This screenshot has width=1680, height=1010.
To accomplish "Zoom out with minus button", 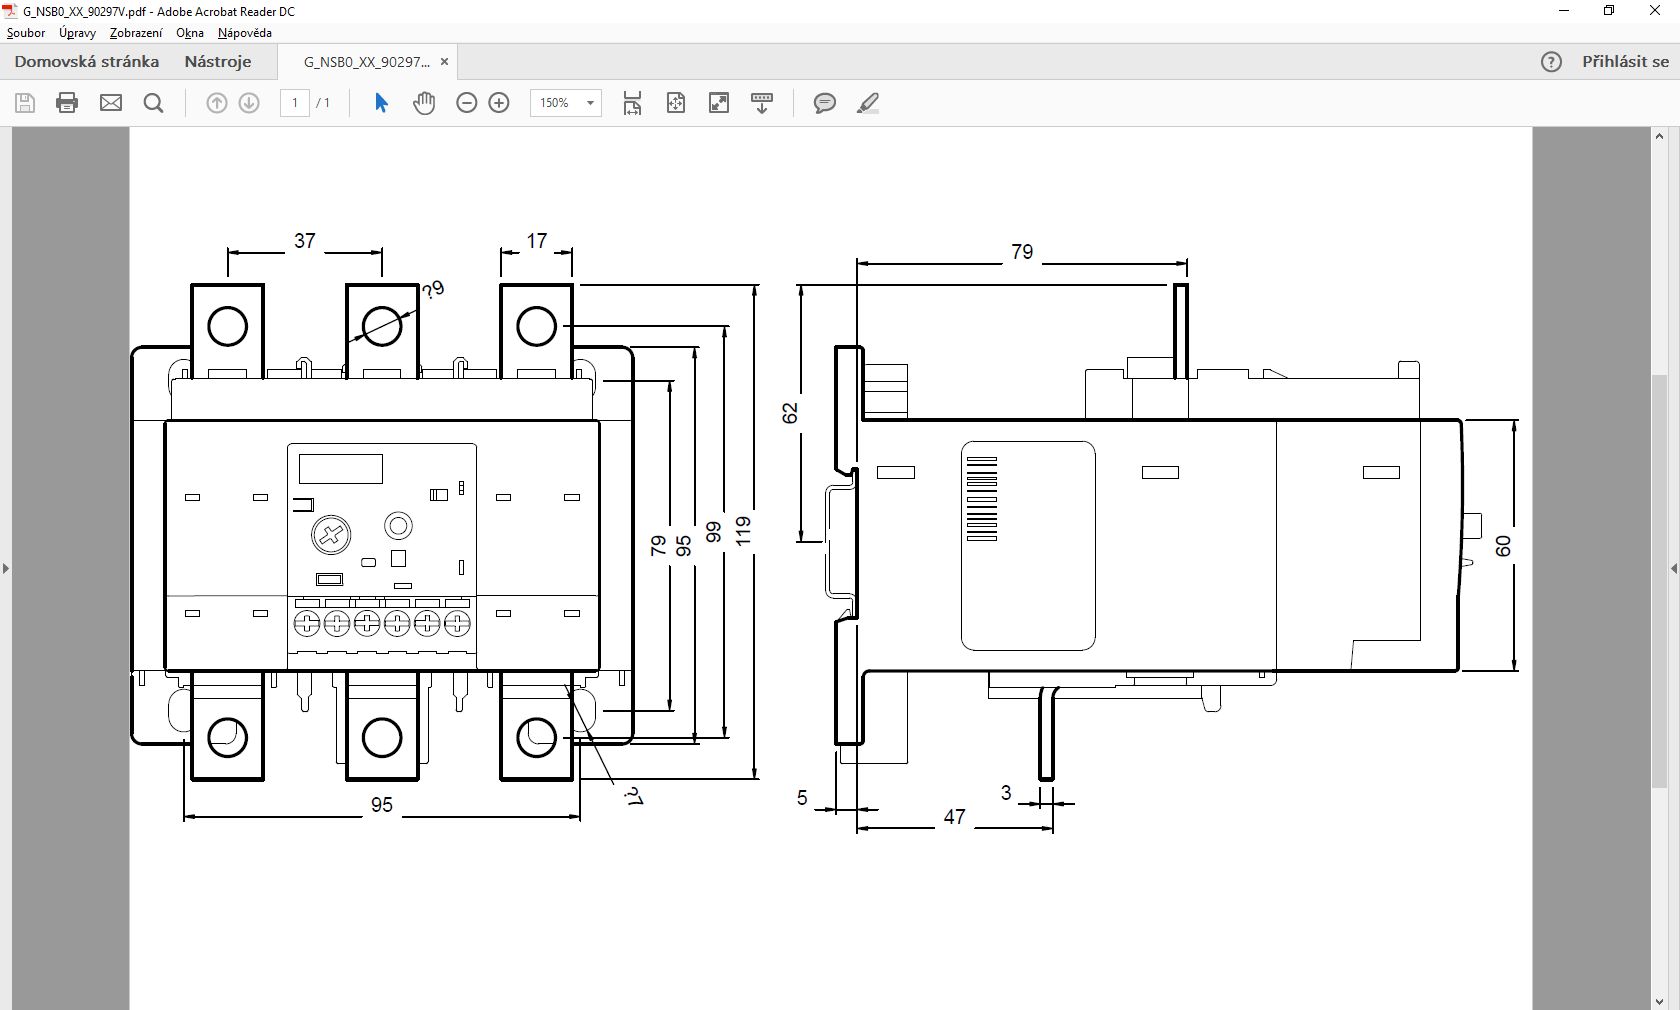I will [x=466, y=103].
